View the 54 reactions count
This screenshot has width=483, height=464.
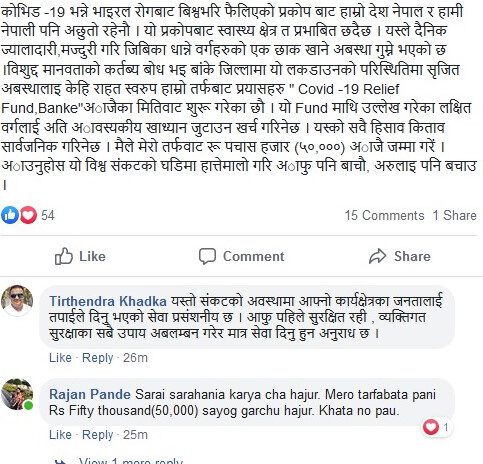pyautogui.click(x=48, y=215)
